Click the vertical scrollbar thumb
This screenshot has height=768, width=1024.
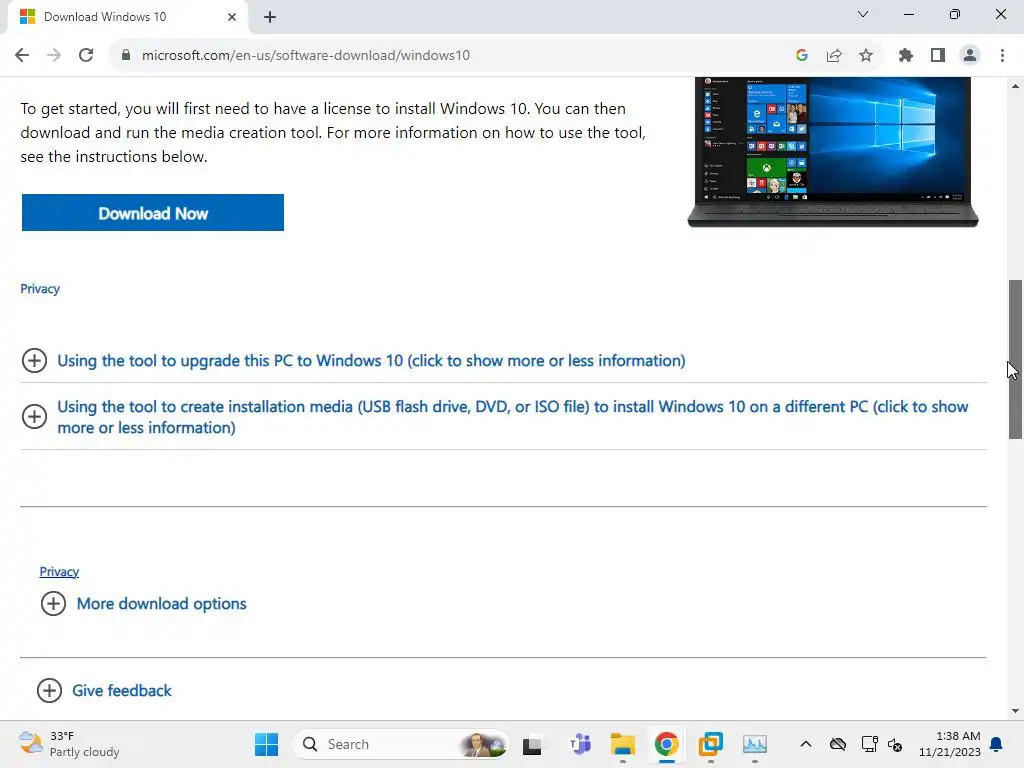(x=1015, y=359)
